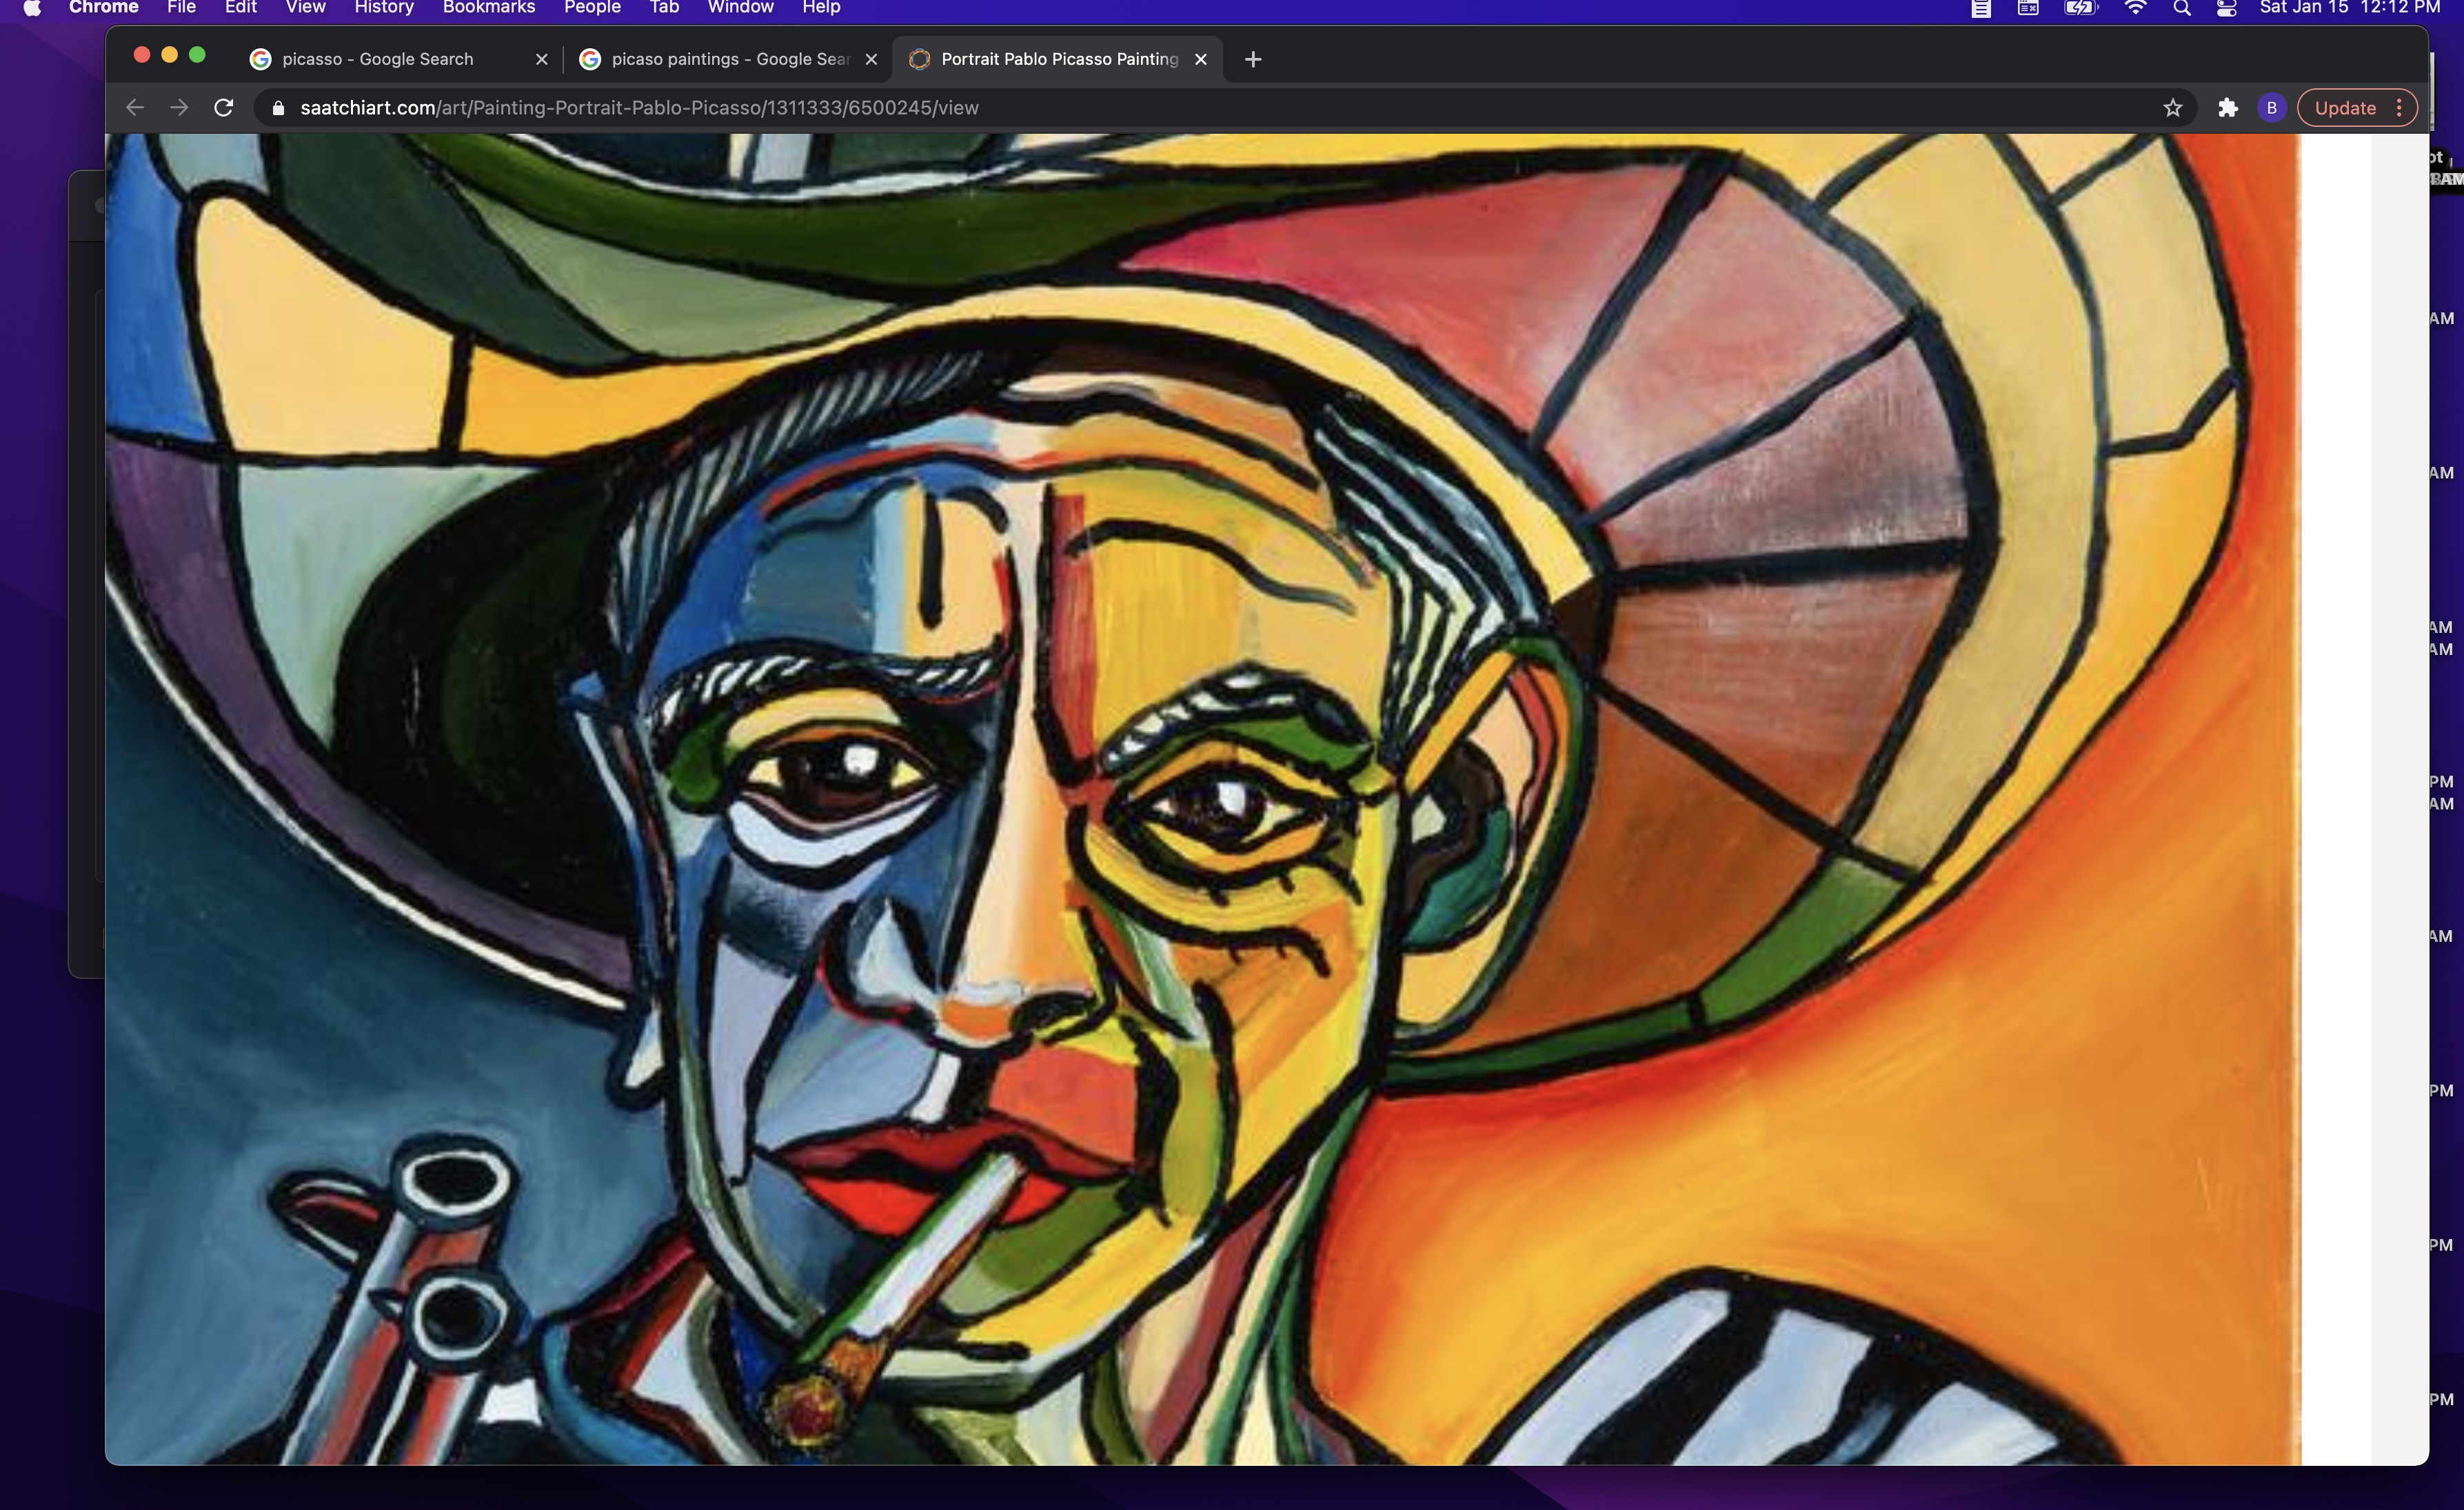Open the People menu

pyautogui.click(x=592, y=8)
